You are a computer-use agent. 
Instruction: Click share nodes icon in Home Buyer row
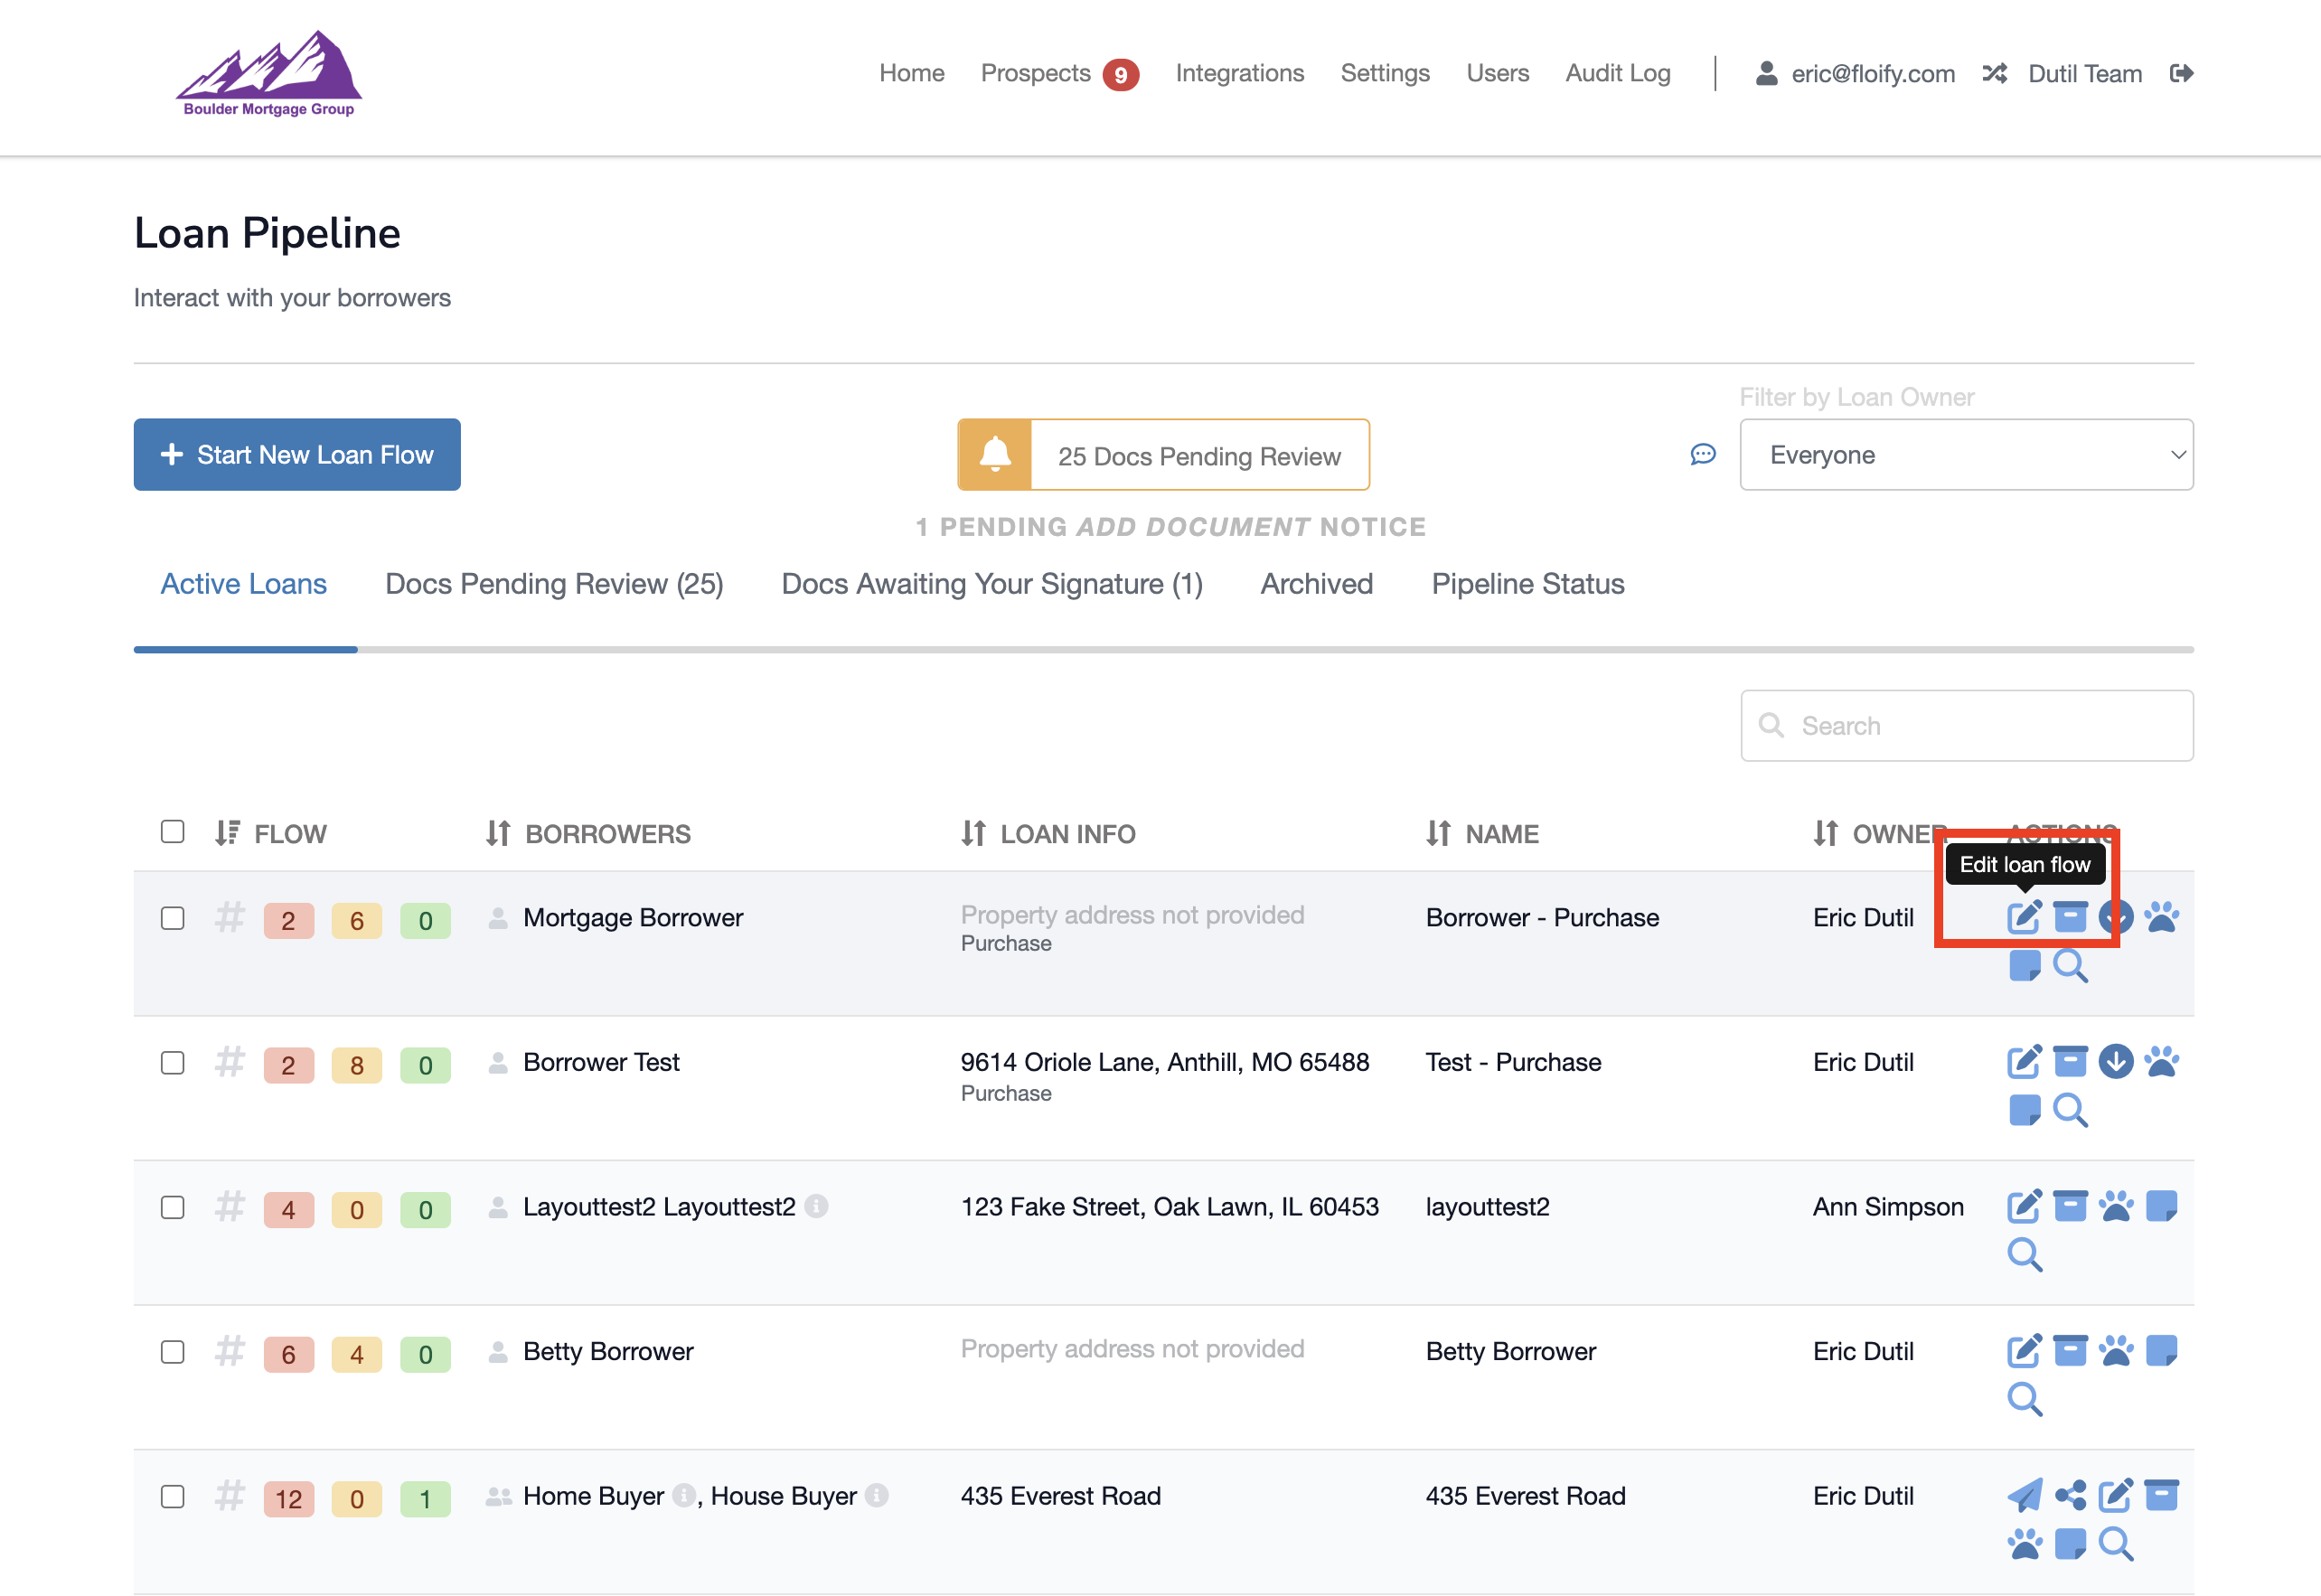[x=2070, y=1496]
